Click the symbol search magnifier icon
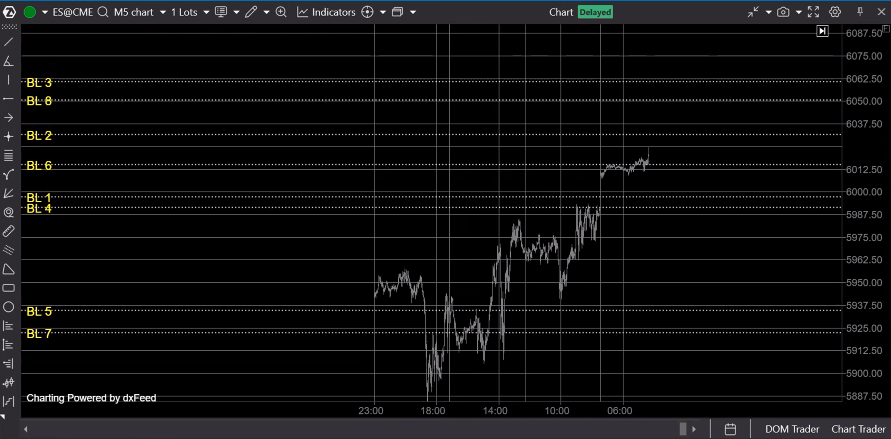Viewport: 891px width, 439px height. click(103, 12)
